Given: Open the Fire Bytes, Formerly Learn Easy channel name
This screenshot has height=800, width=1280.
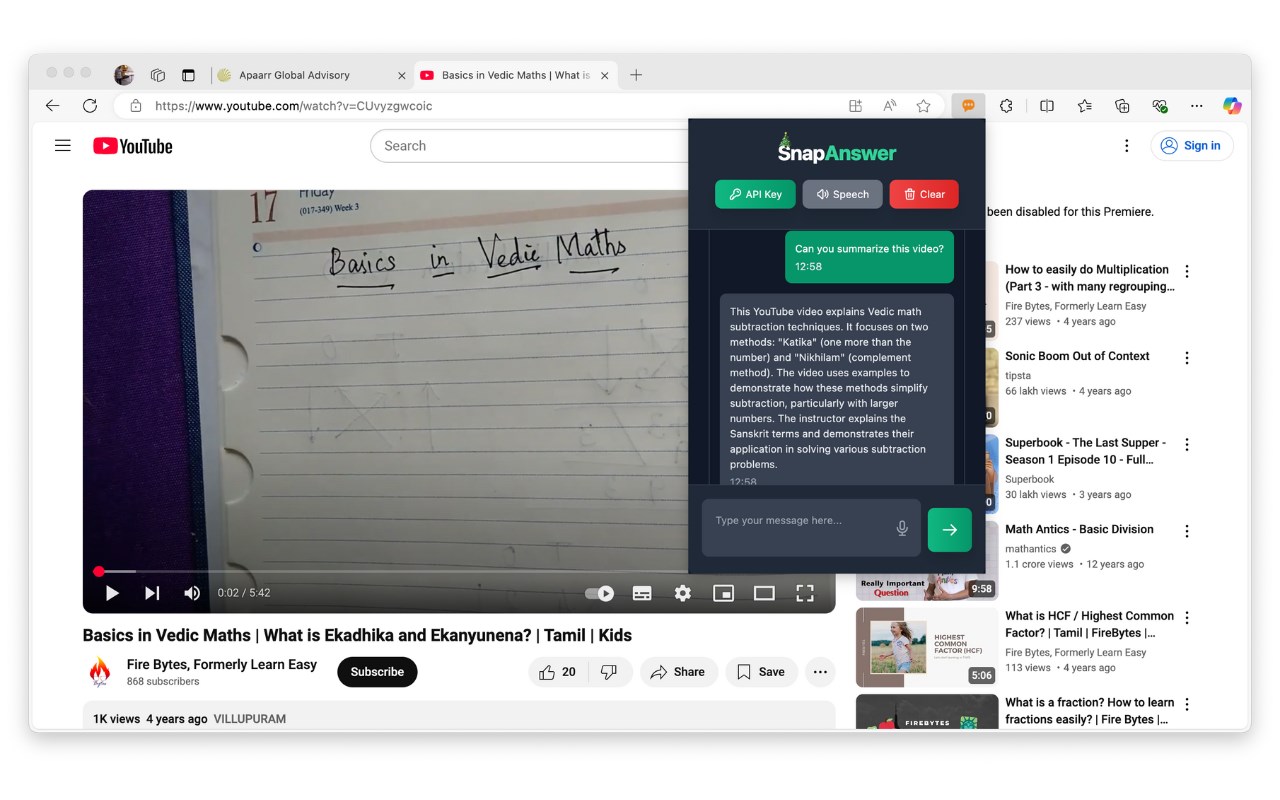Looking at the screenshot, I should point(222,664).
